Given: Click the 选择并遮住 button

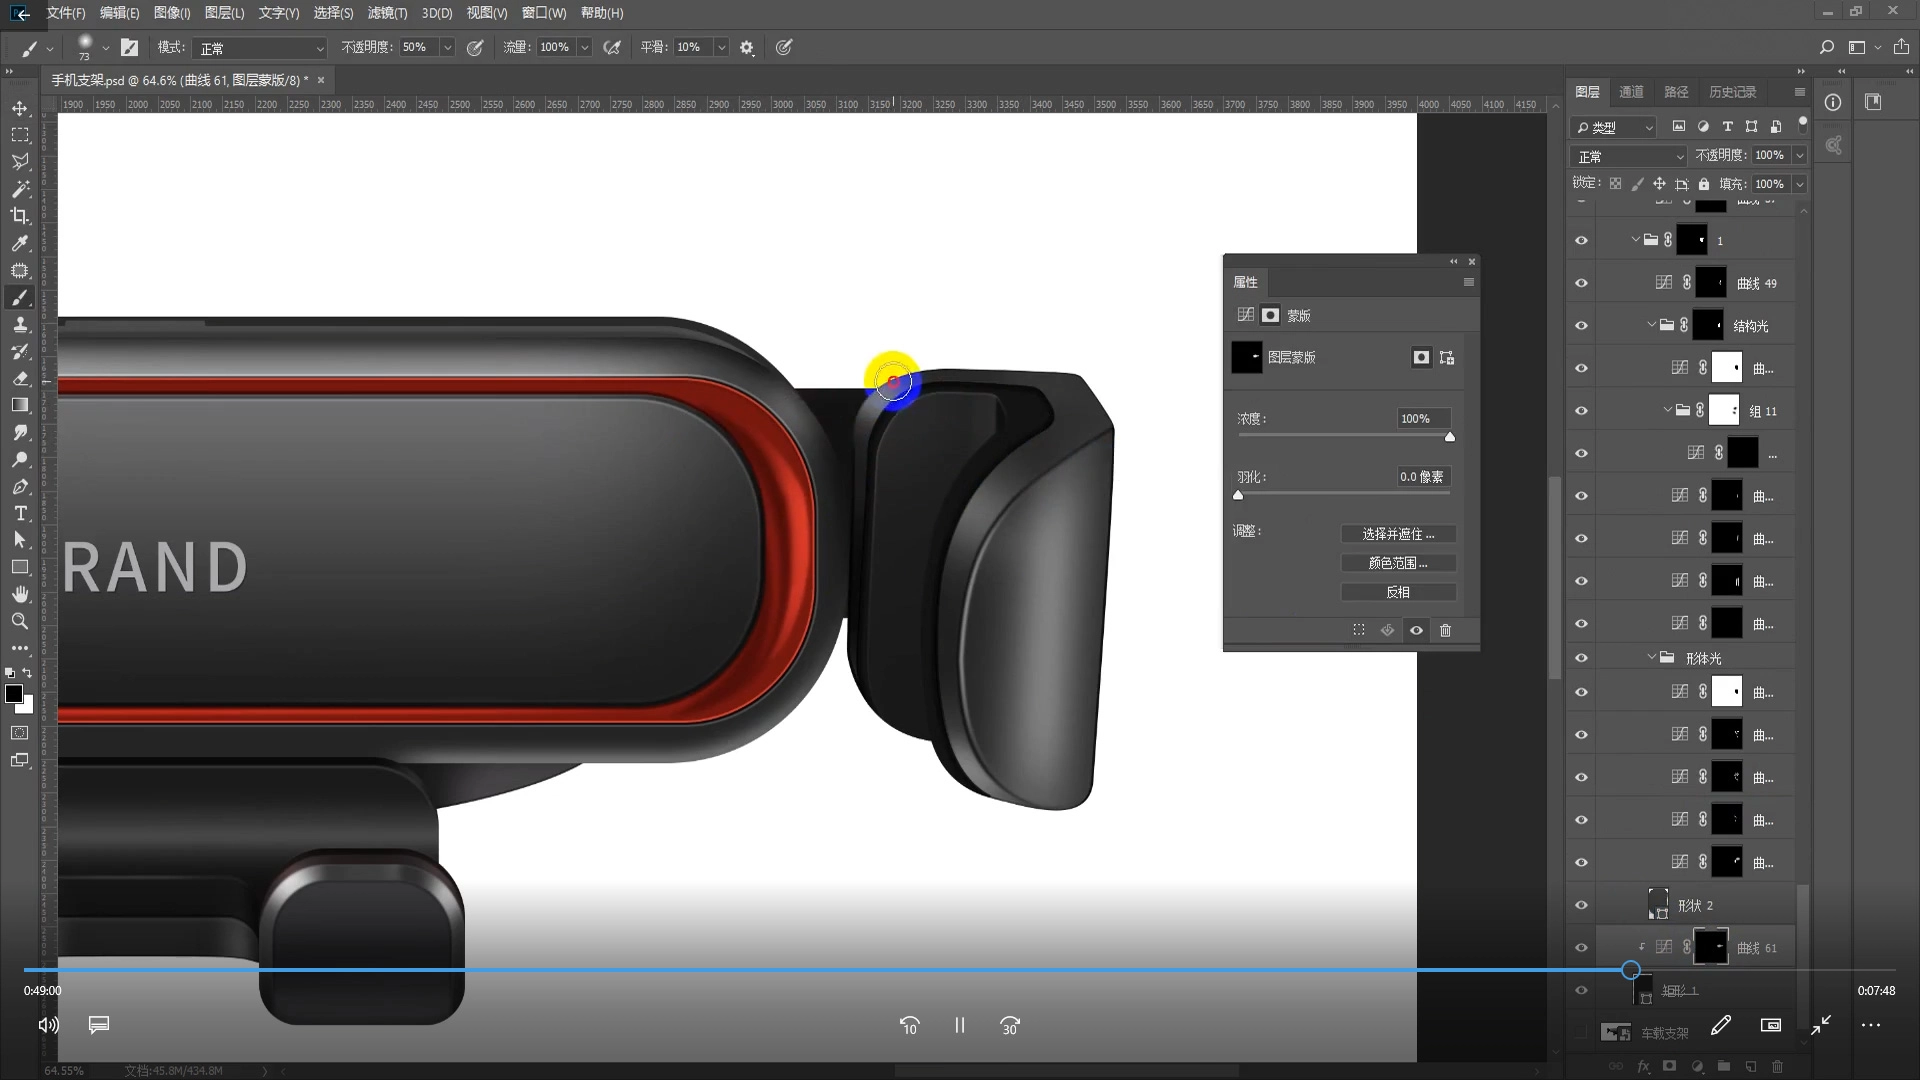Looking at the screenshot, I should pos(1398,534).
